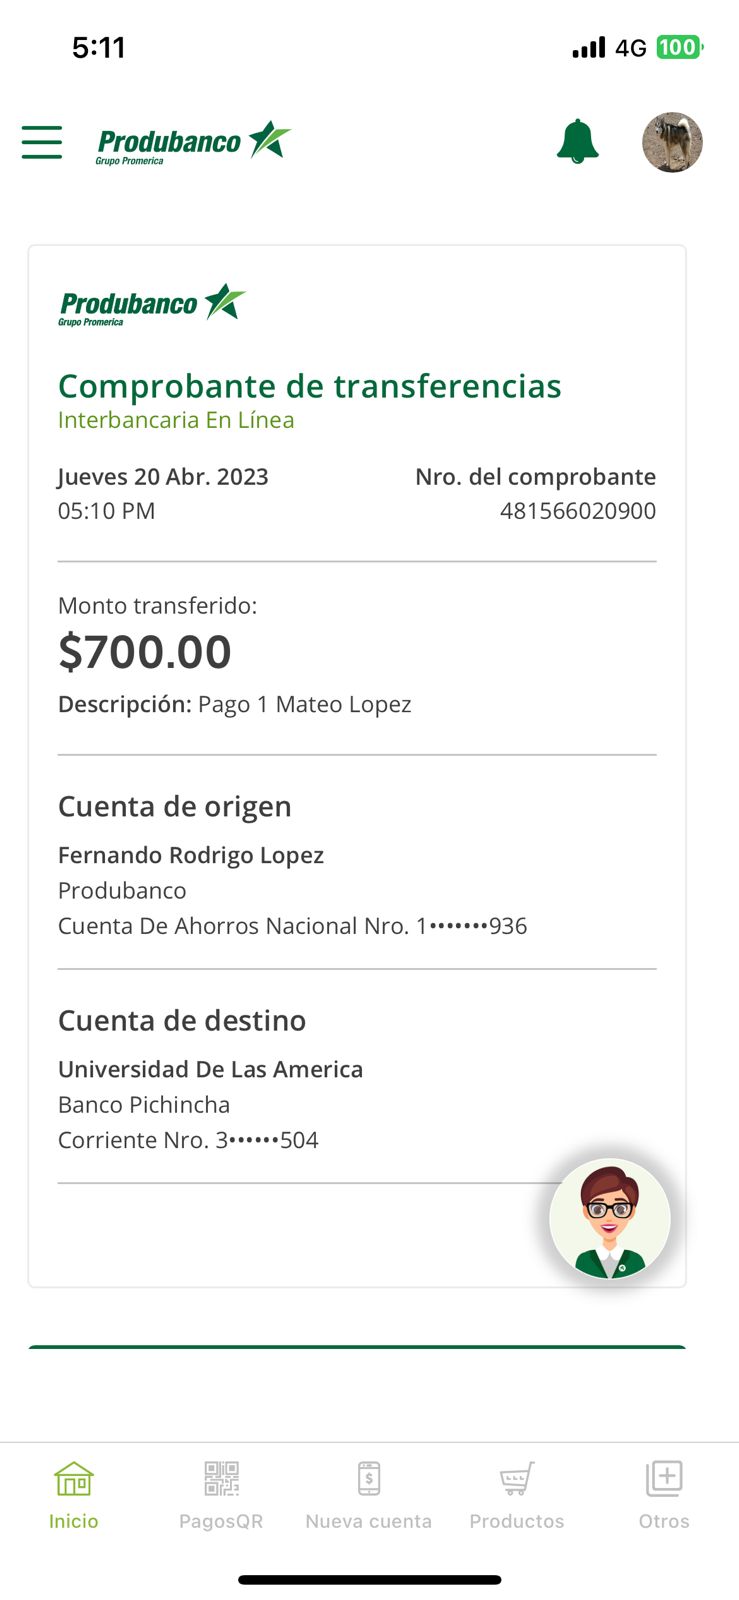Open the profile picture avatar

(x=672, y=142)
